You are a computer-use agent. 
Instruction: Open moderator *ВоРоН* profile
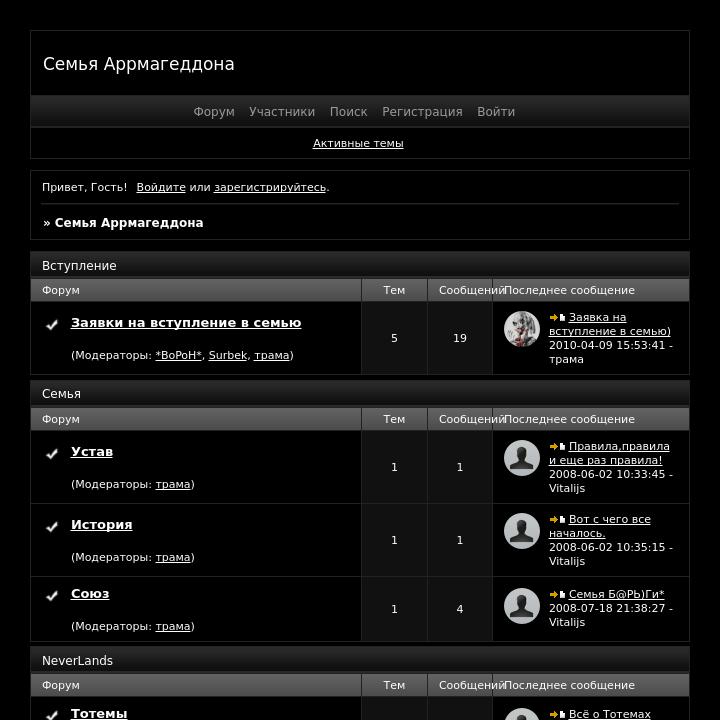point(179,355)
